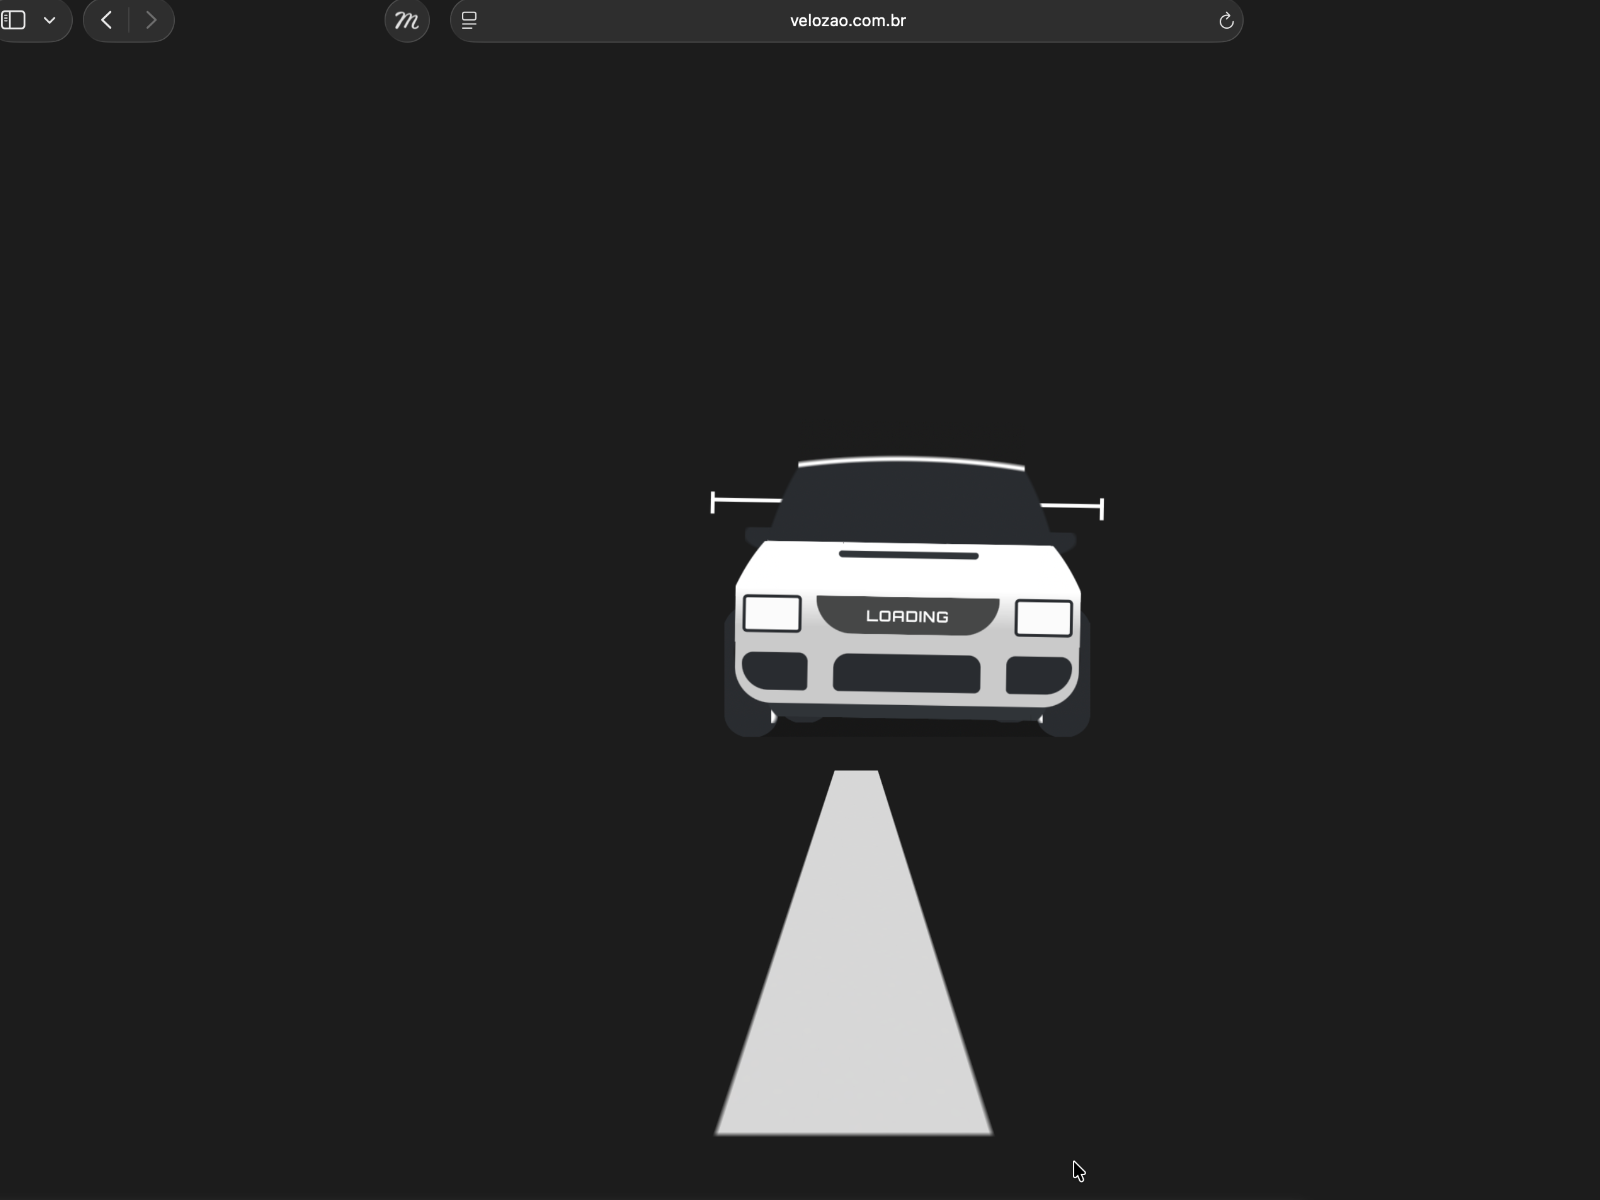Toggle the Safari sidebar
This screenshot has height=1200, width=1600.
click(x=14, y=20)
